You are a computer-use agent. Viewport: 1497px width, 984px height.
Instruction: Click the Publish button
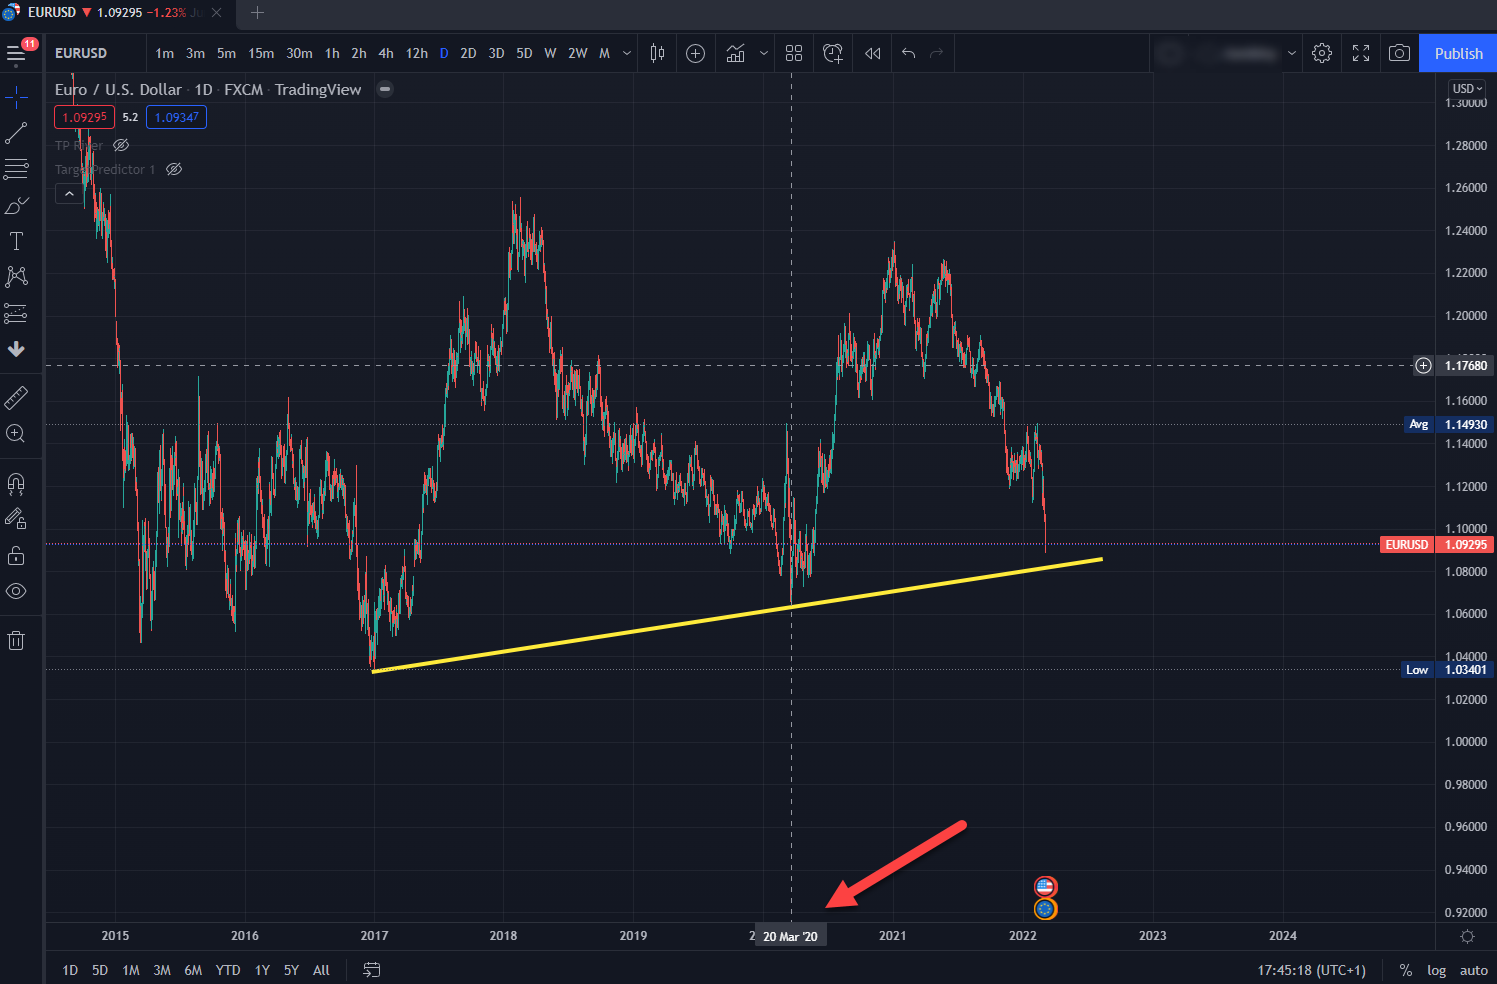coord(1458,53)
